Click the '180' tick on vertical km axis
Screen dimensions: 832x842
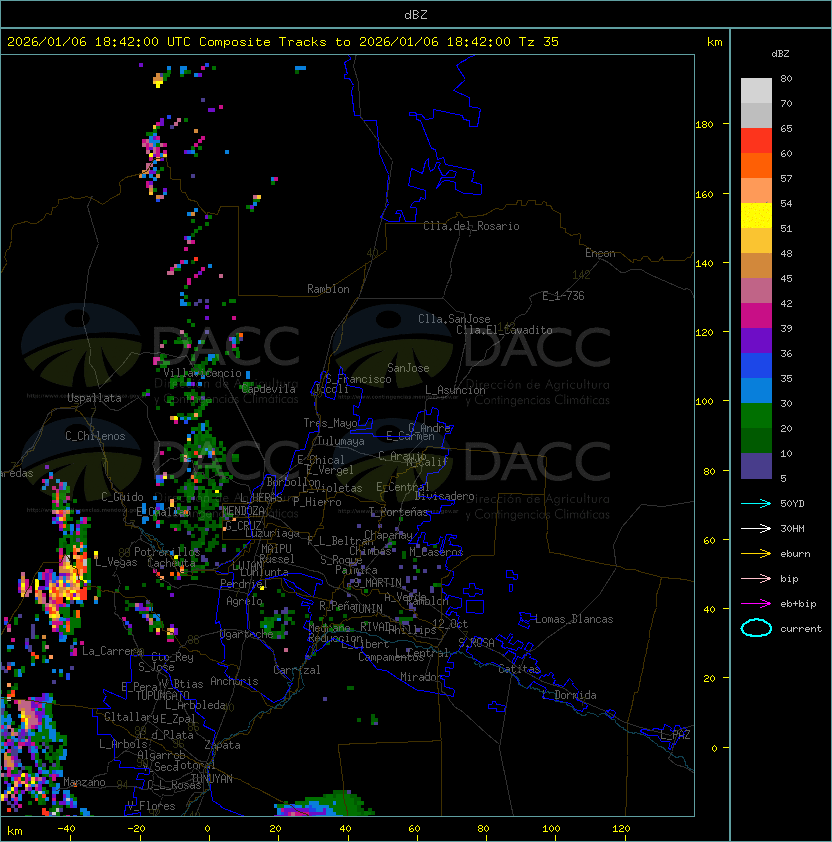[x=704, y=125]
